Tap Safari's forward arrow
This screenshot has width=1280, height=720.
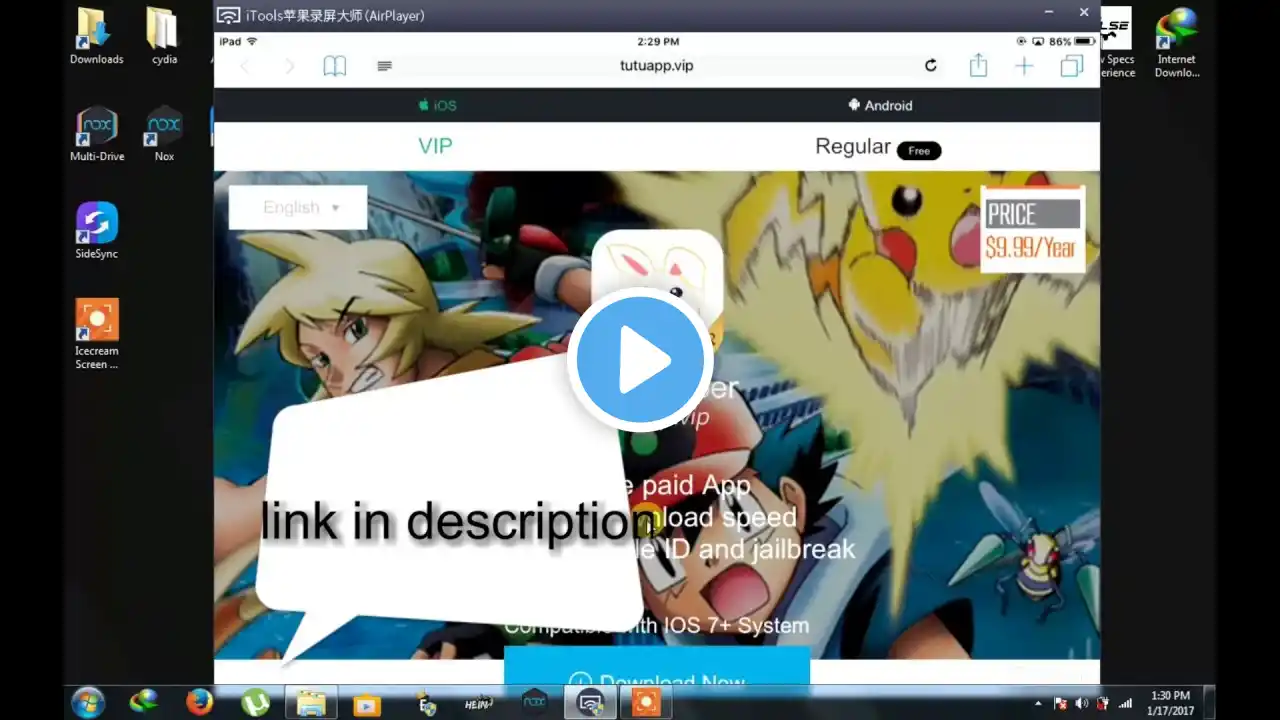tap(290, 66)
